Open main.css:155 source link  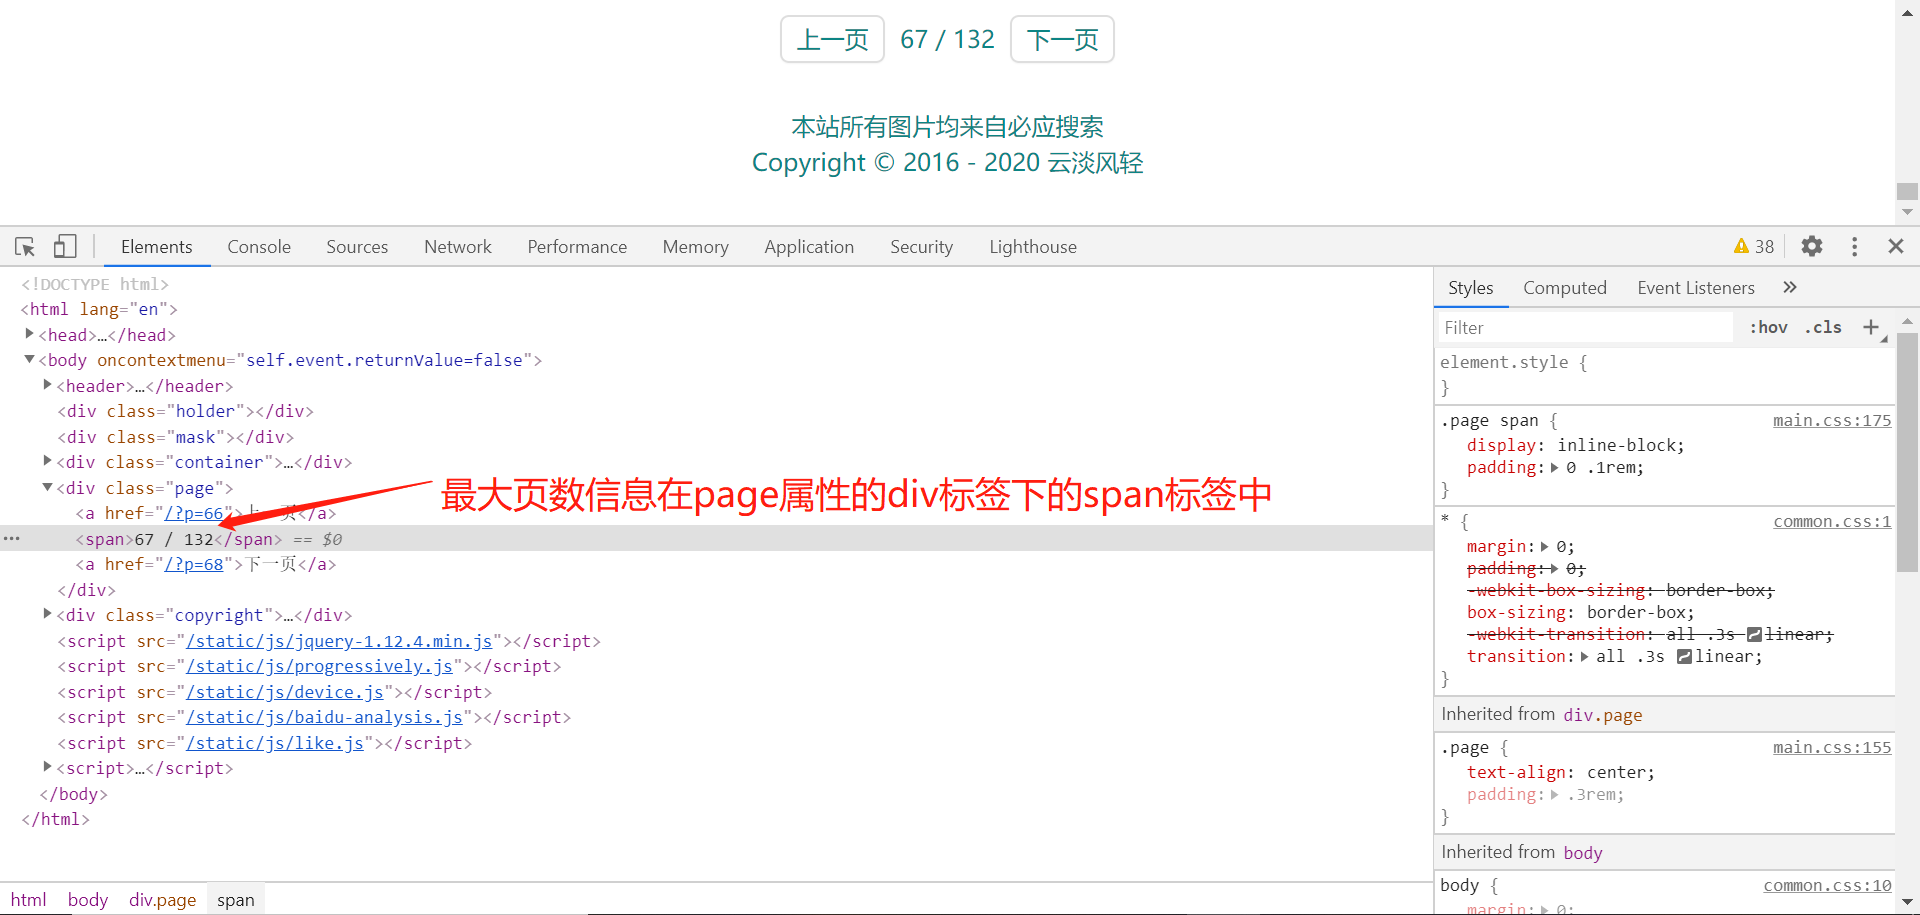pyautogui.click(x=1832, y=747)
